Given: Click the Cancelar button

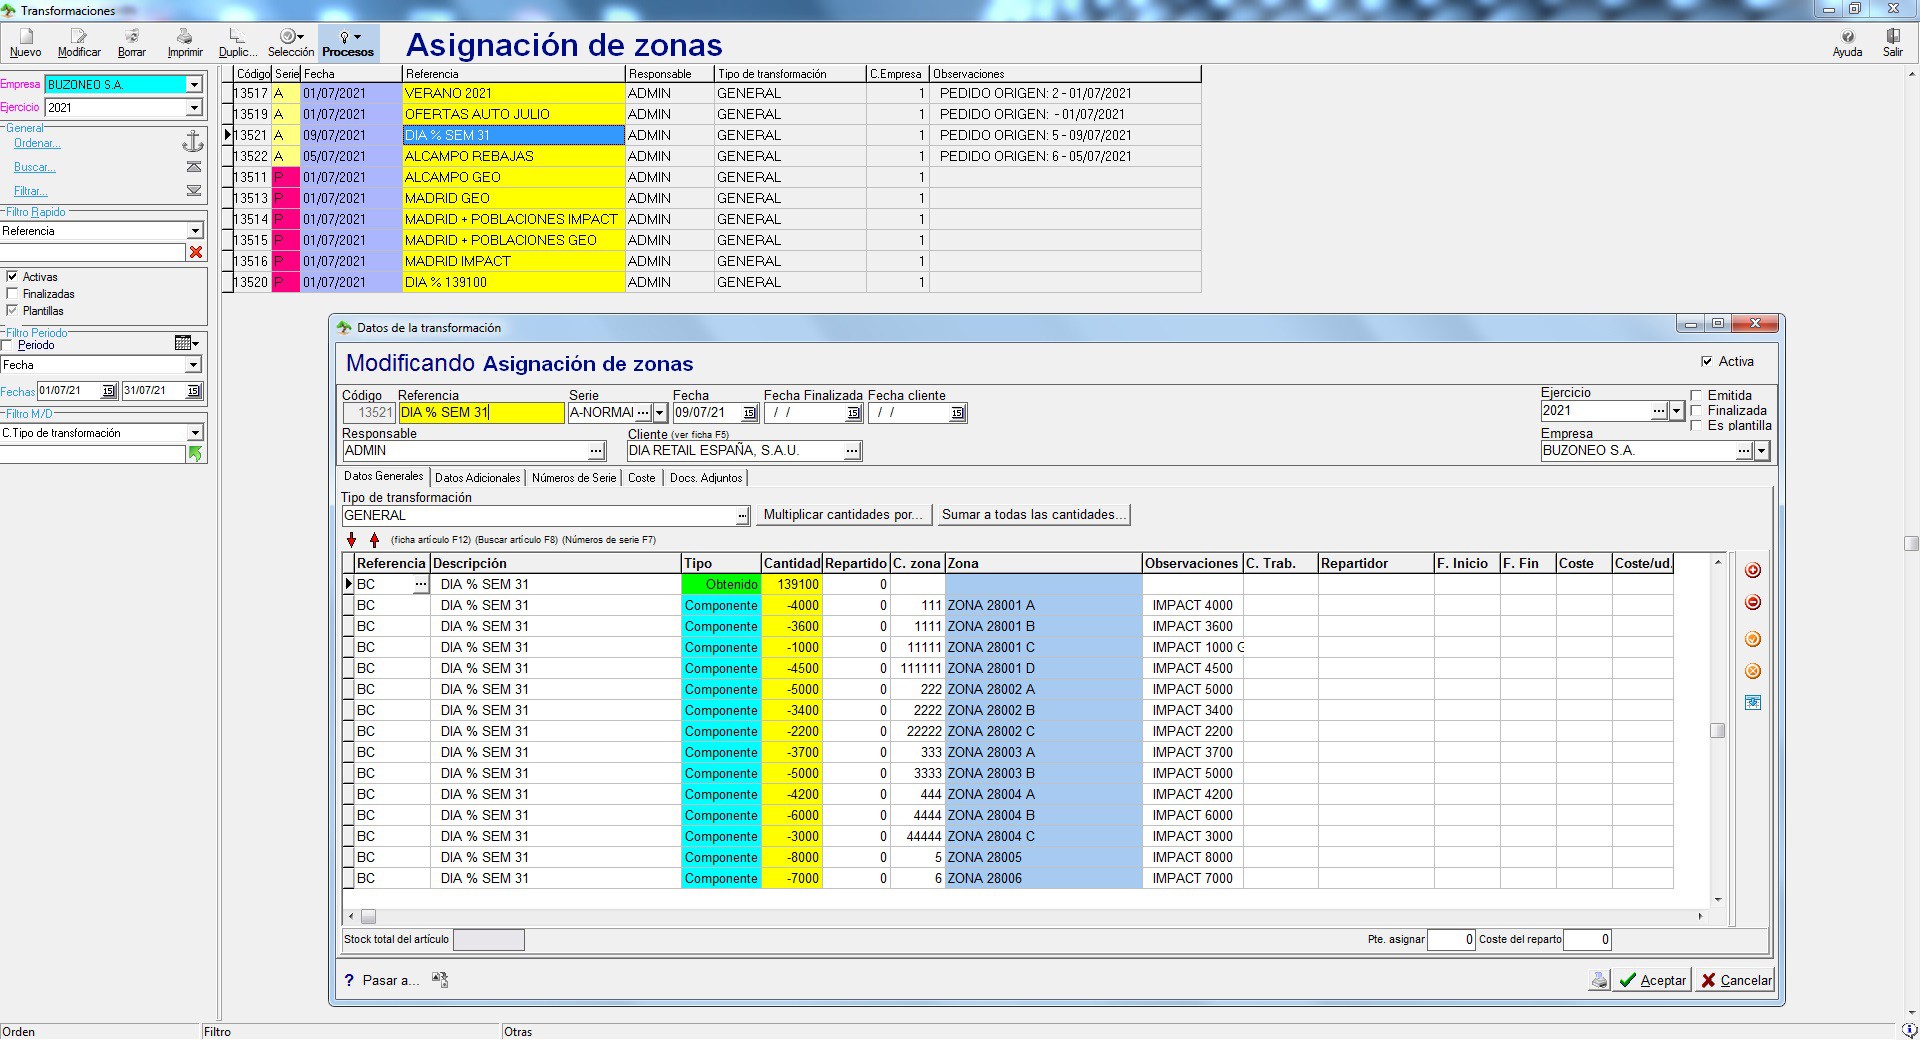Looking at the screenshot, I should click(1736, 980).
